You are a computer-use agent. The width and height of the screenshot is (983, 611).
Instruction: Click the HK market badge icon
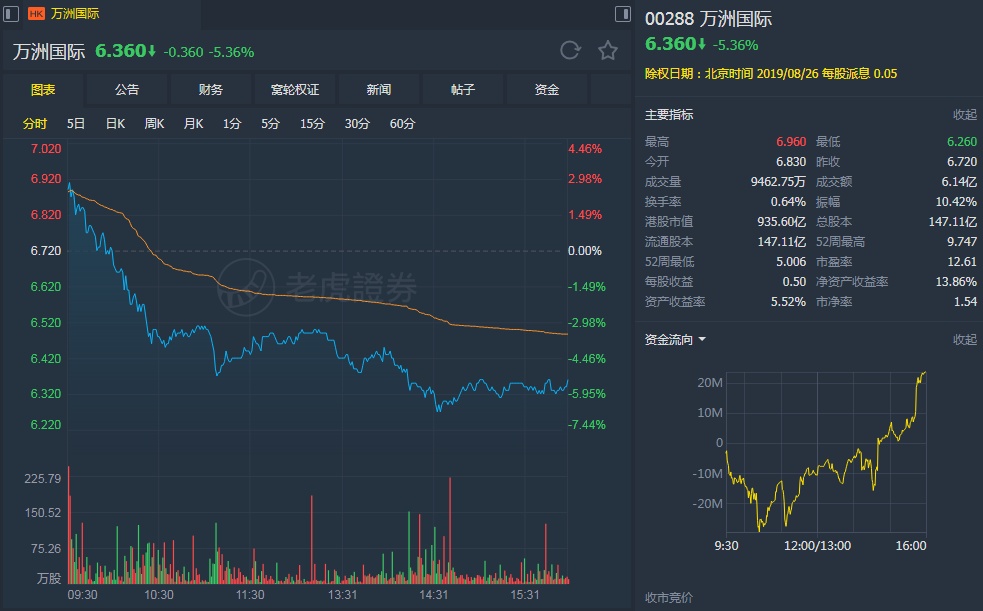tap(36, 14)
